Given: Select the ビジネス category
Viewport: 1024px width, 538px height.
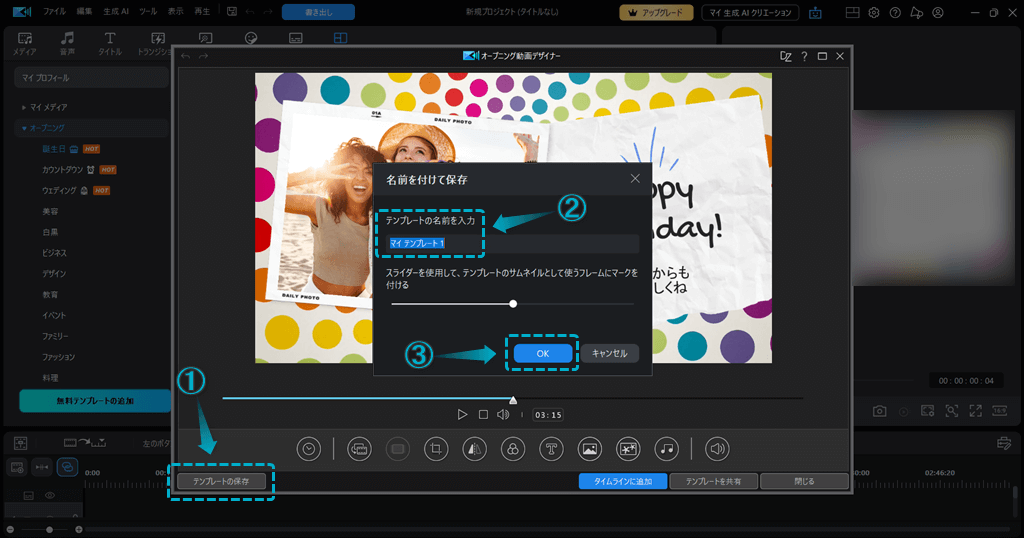Looking at the screenshot, I should click(54, 253).
